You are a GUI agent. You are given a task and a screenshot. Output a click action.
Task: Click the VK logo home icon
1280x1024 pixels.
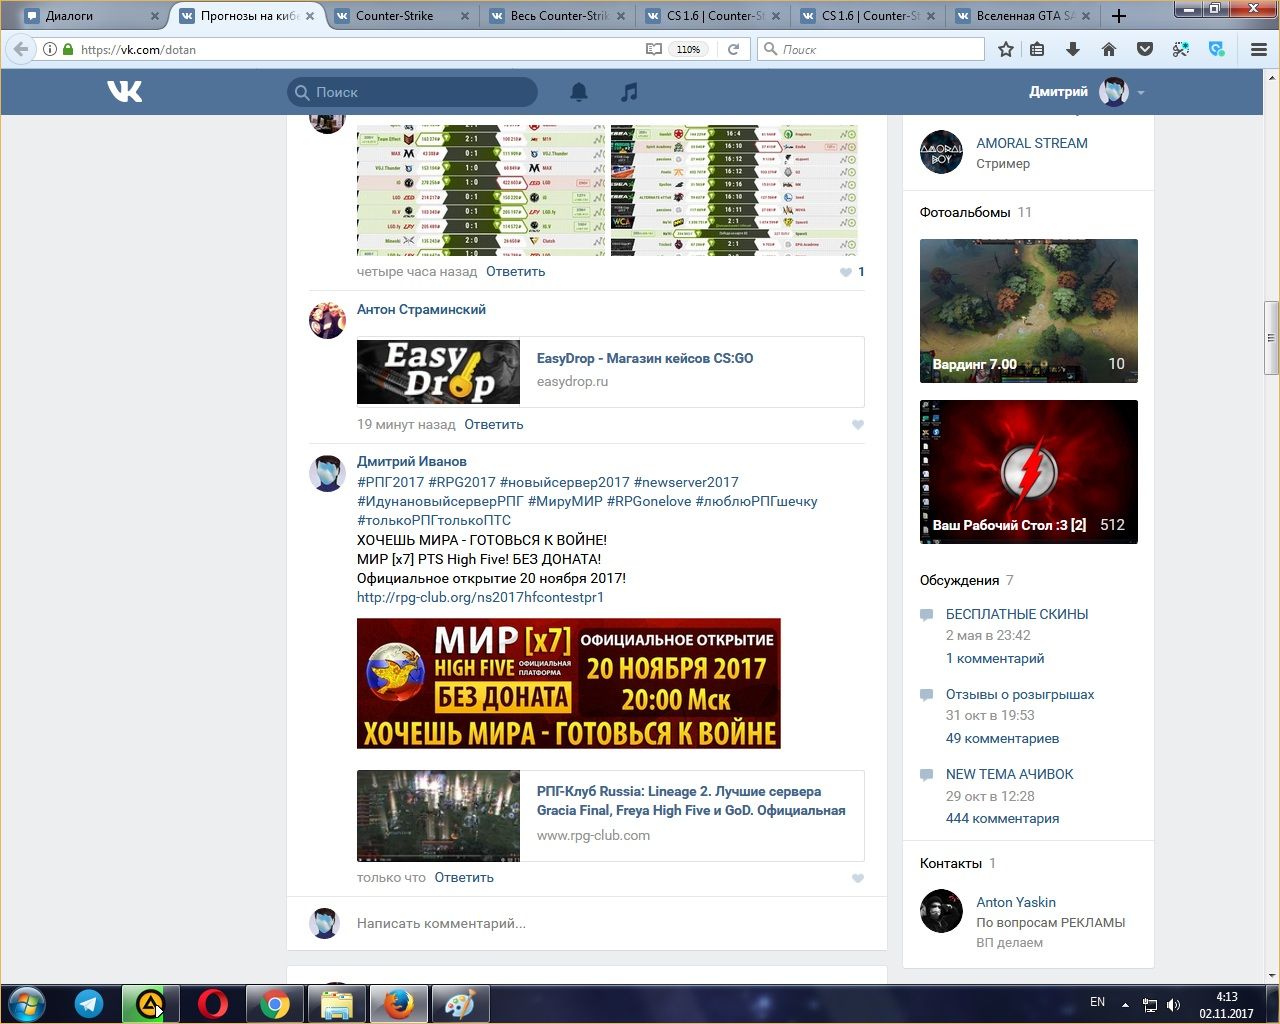click(125, 92)
